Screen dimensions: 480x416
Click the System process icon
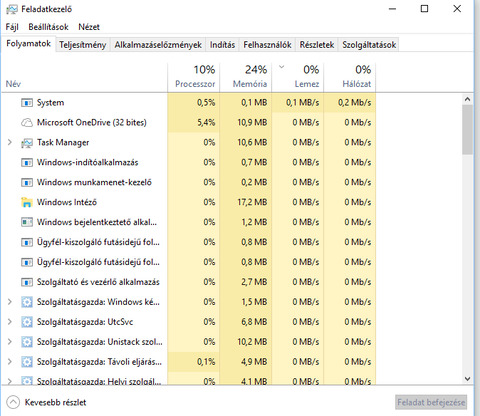27,103
